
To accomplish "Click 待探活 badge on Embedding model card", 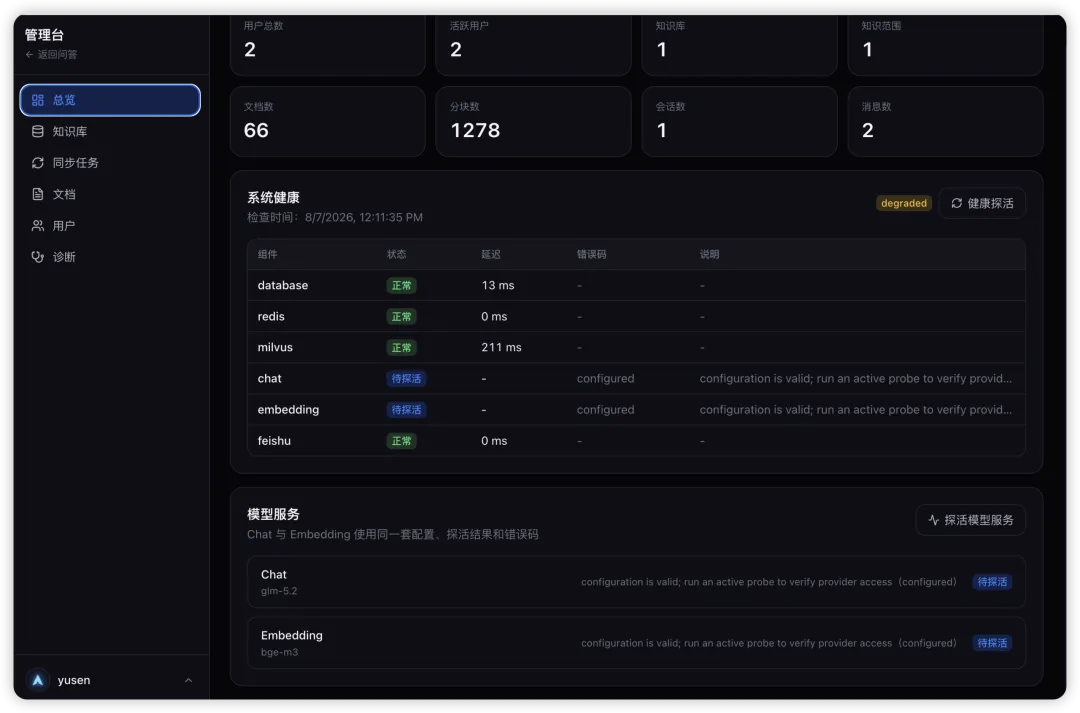I will (992, 643).
